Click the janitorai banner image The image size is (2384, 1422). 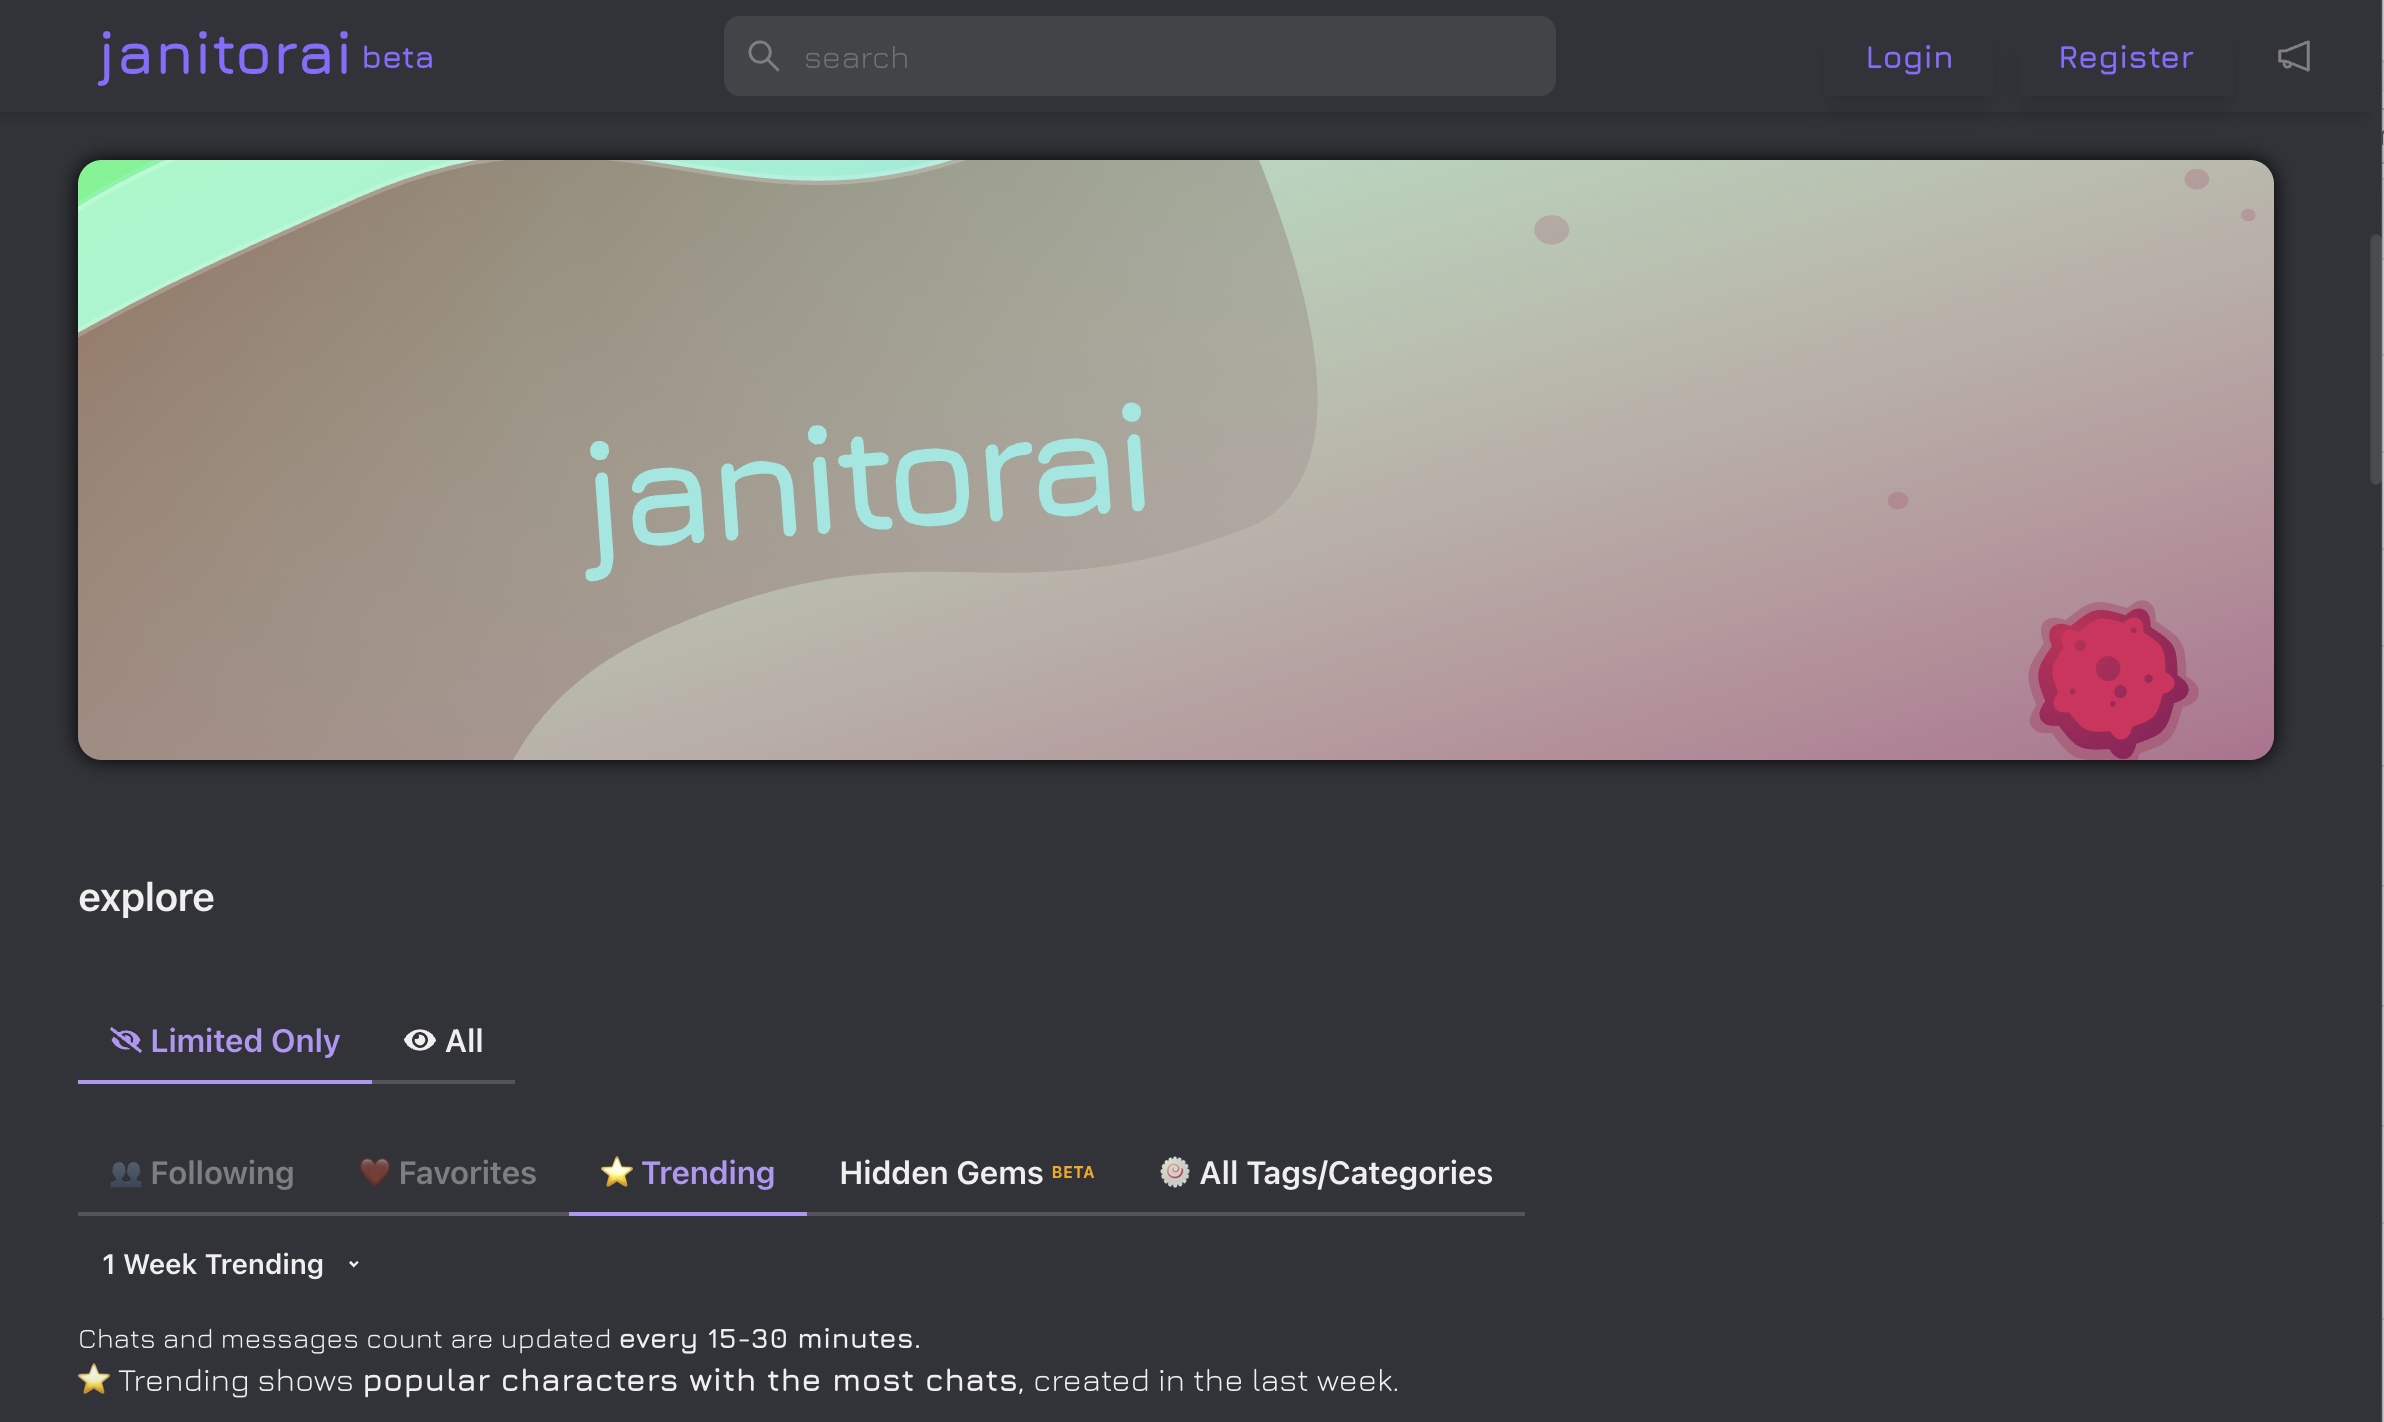[1176, 460]
